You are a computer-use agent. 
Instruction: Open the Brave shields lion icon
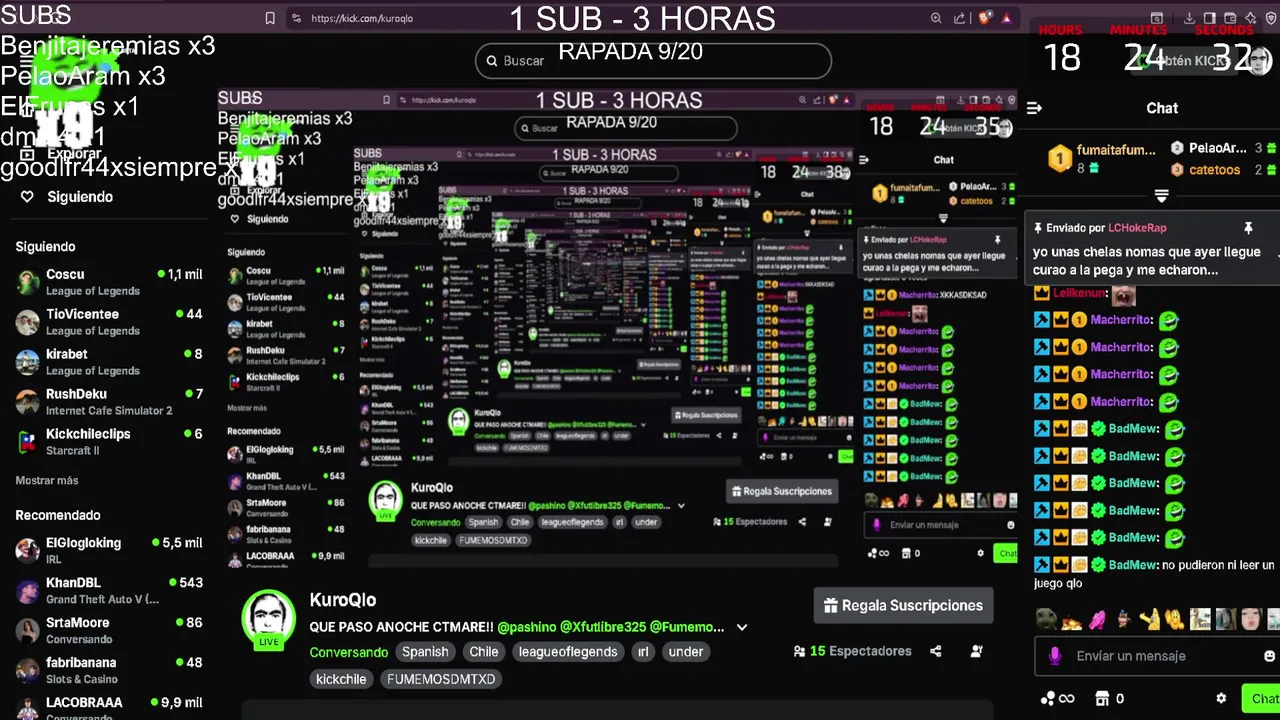tap(985, 18)
